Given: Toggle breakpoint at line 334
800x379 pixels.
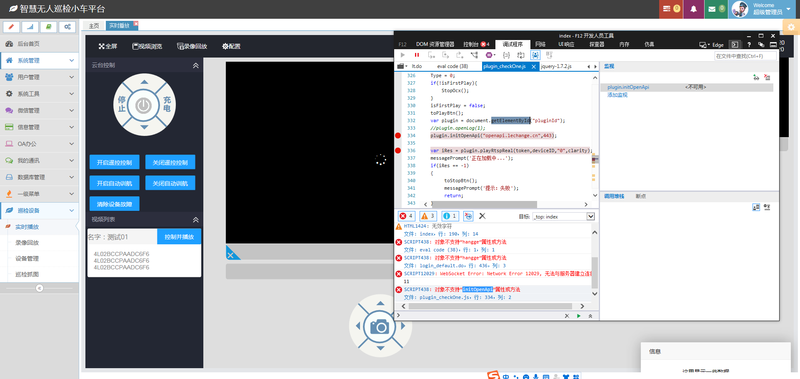Looking at the screenshot, I should tap(398, 136).
